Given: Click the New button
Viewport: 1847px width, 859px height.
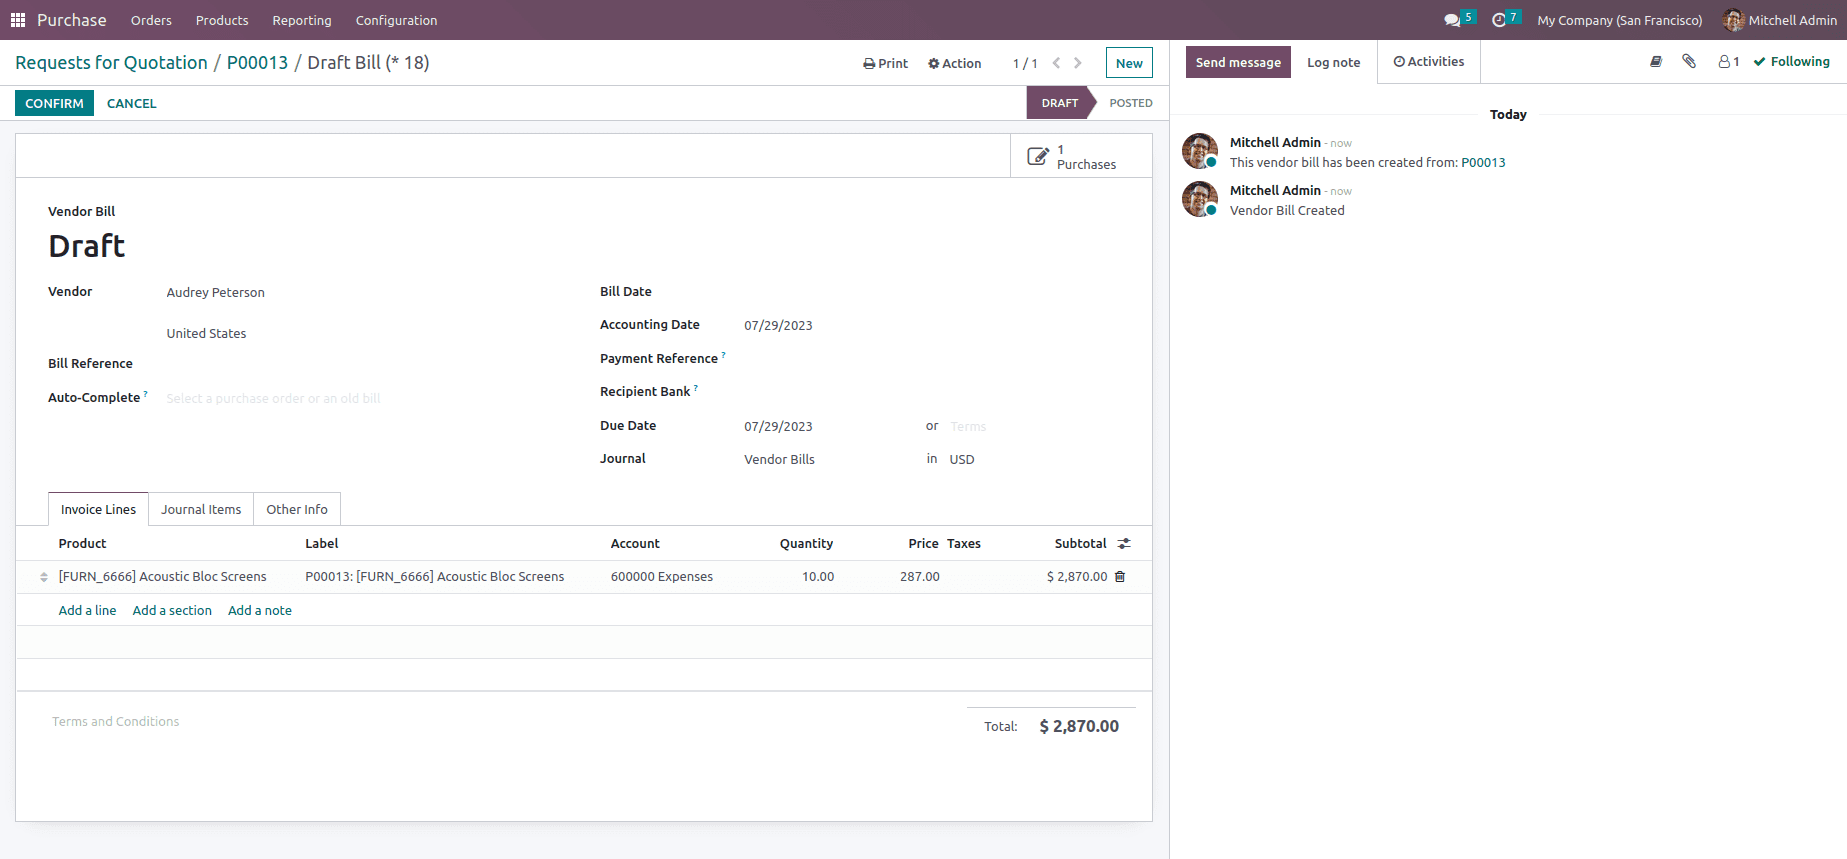Looking at the screenshot, I should coord(1129,63).
